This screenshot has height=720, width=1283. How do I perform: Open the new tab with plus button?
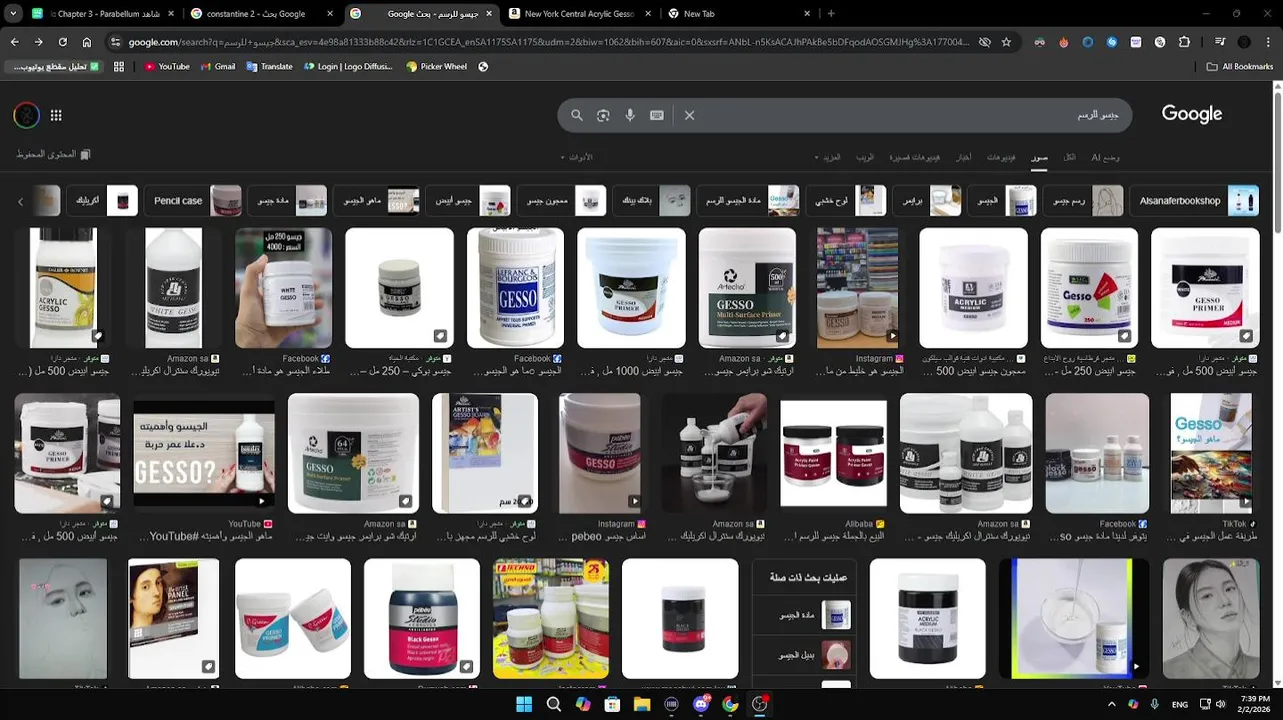tap(830, 14)
